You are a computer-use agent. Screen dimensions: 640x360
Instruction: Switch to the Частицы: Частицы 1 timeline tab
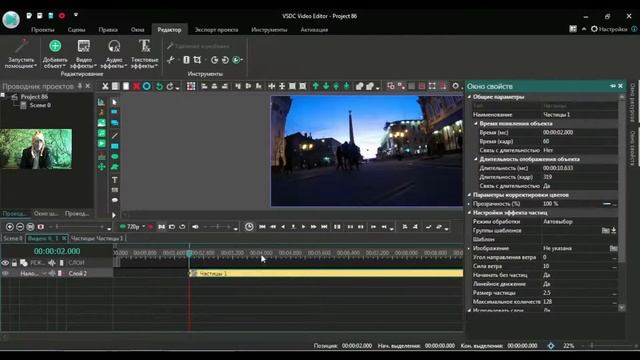(97, 238)
